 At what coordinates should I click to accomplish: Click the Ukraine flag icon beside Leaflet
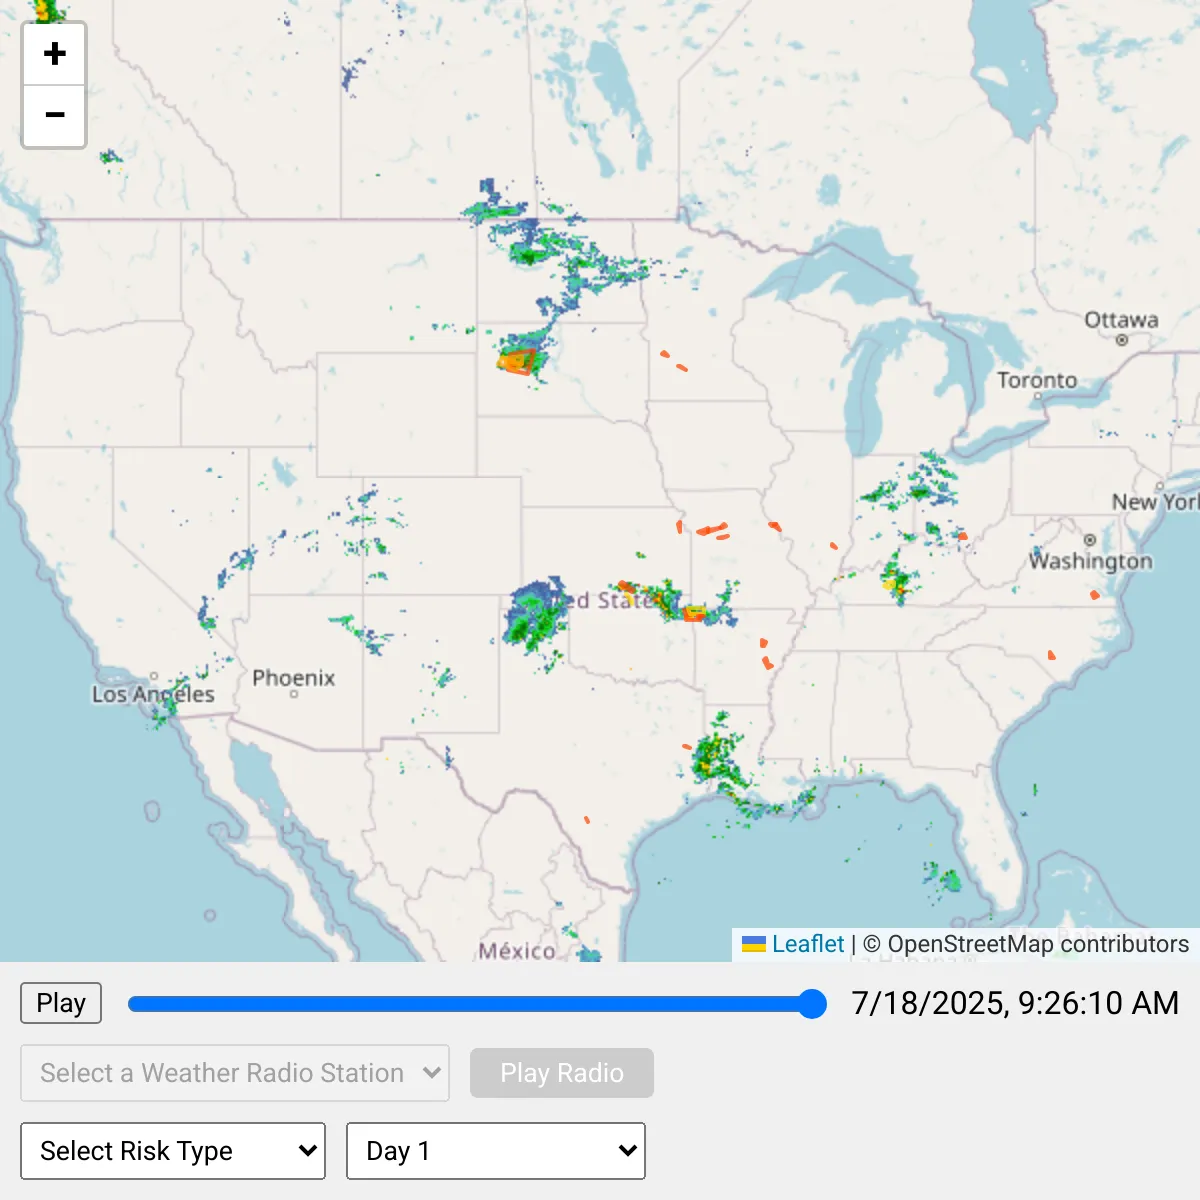click(x=753, y=944)
